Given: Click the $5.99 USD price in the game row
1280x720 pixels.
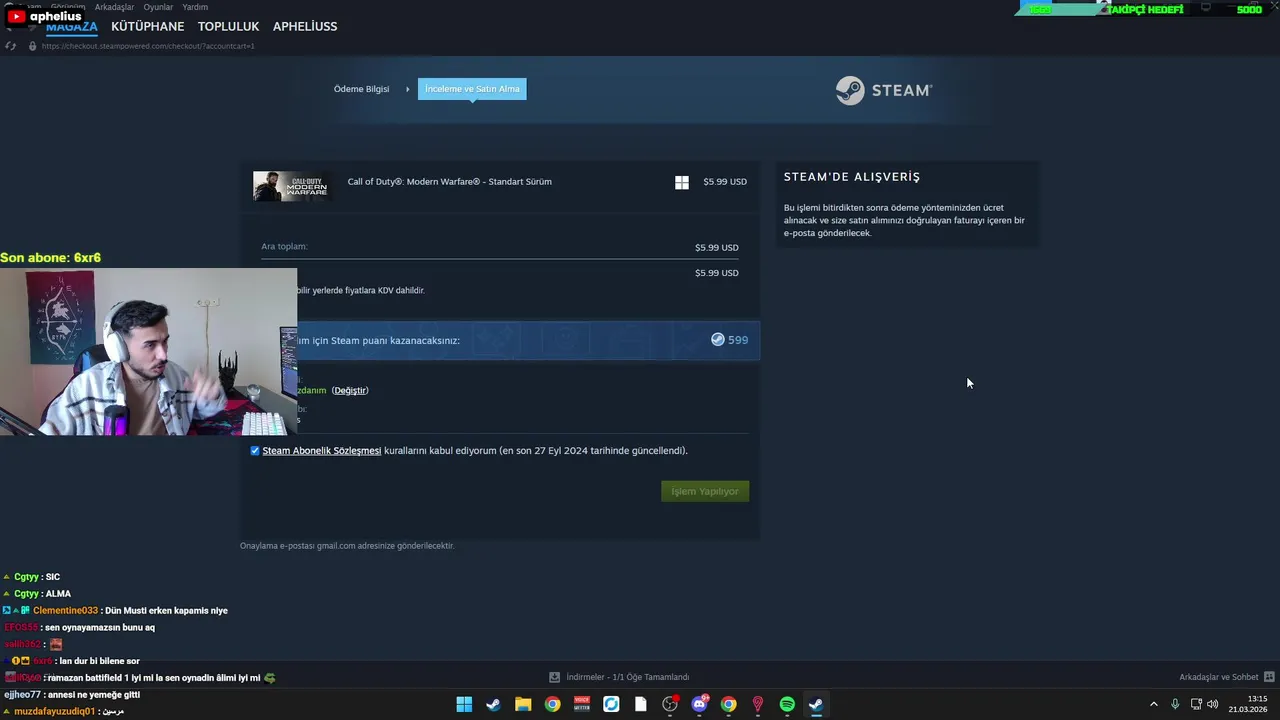Looking at the screenshot, I should [725, 182].
